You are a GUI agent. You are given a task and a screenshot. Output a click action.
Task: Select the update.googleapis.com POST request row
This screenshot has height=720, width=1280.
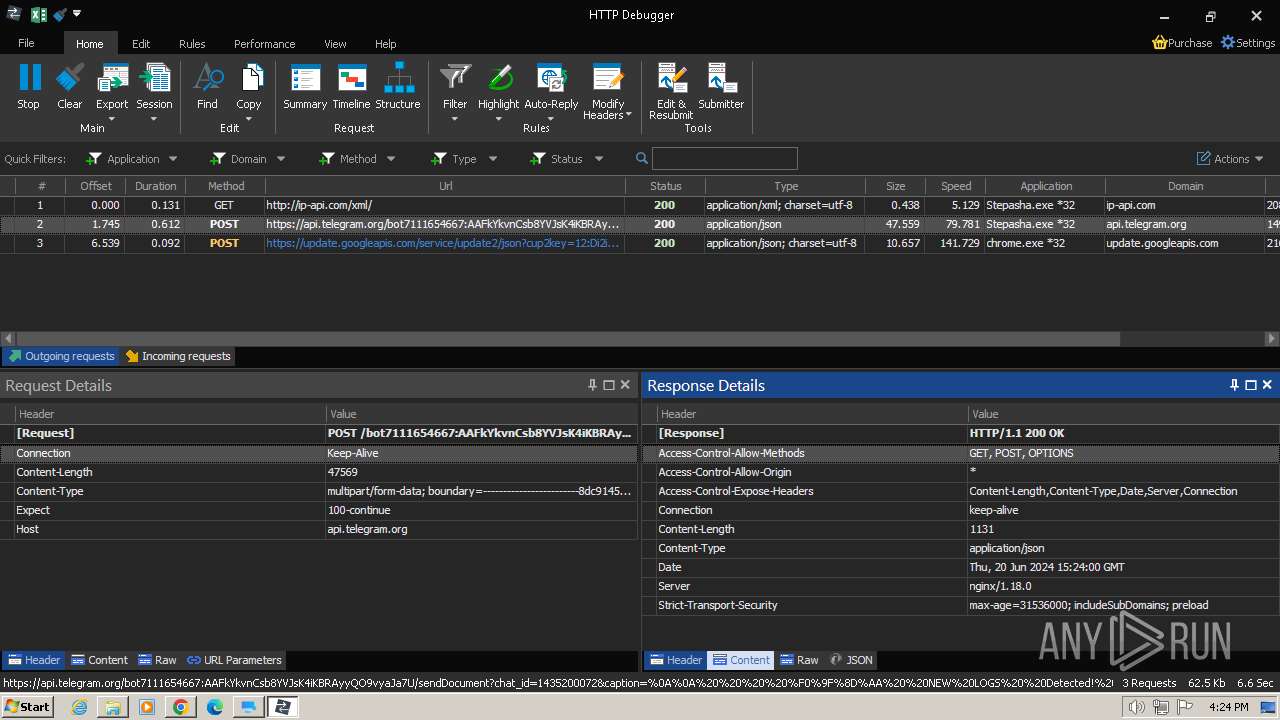pos(640,243)
